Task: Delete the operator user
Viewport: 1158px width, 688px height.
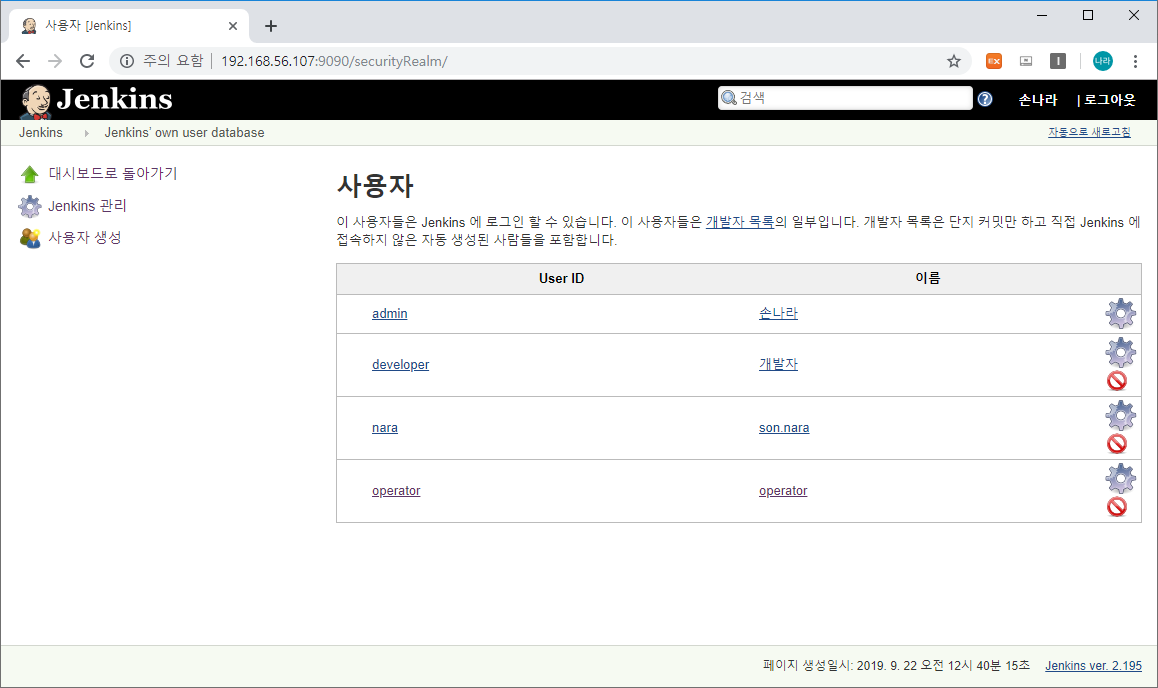Action: [x=1117, y=507]
